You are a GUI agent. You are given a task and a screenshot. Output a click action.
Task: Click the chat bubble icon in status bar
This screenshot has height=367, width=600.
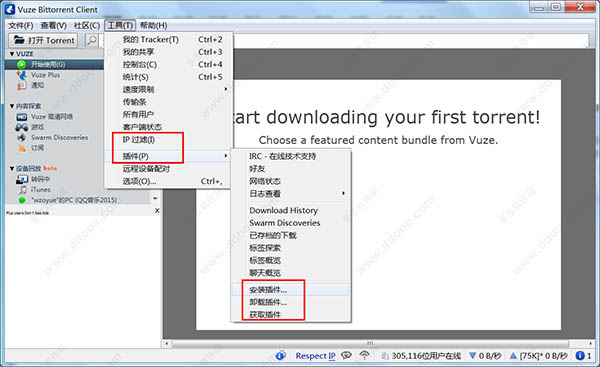tap(346, 356)
